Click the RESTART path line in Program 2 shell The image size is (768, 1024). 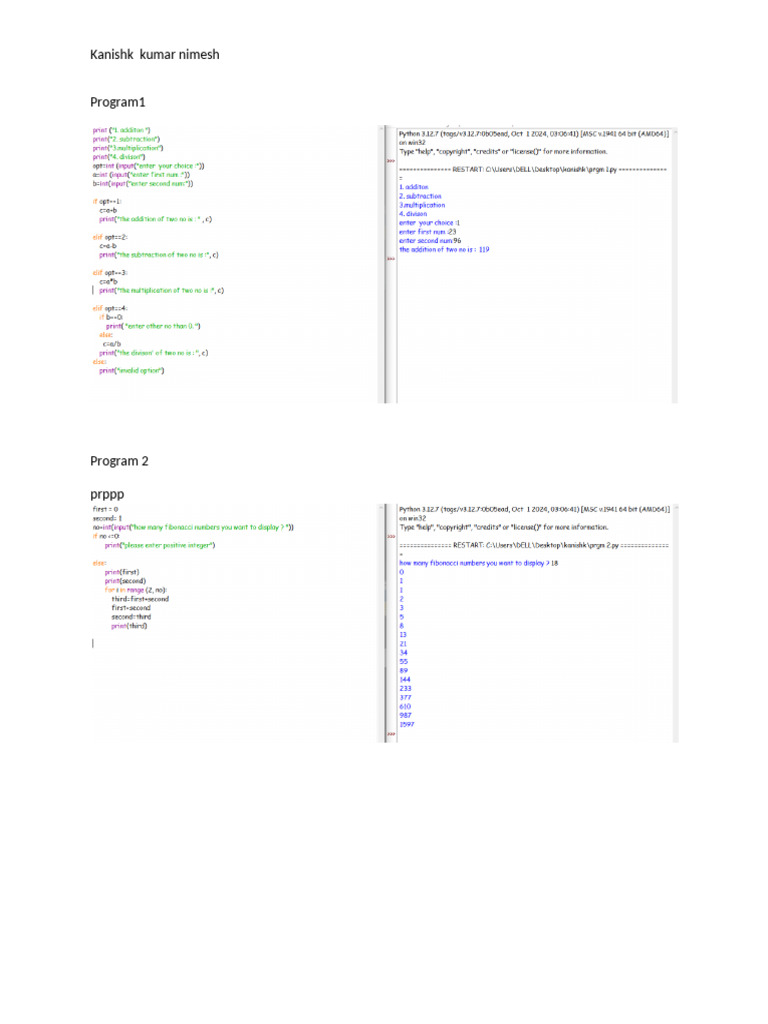coord(533,546)
